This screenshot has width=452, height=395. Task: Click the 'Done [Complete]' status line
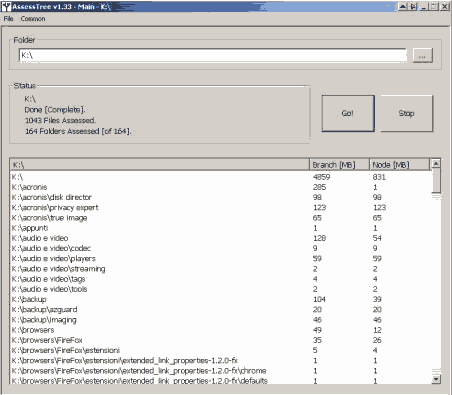[55, 110]
